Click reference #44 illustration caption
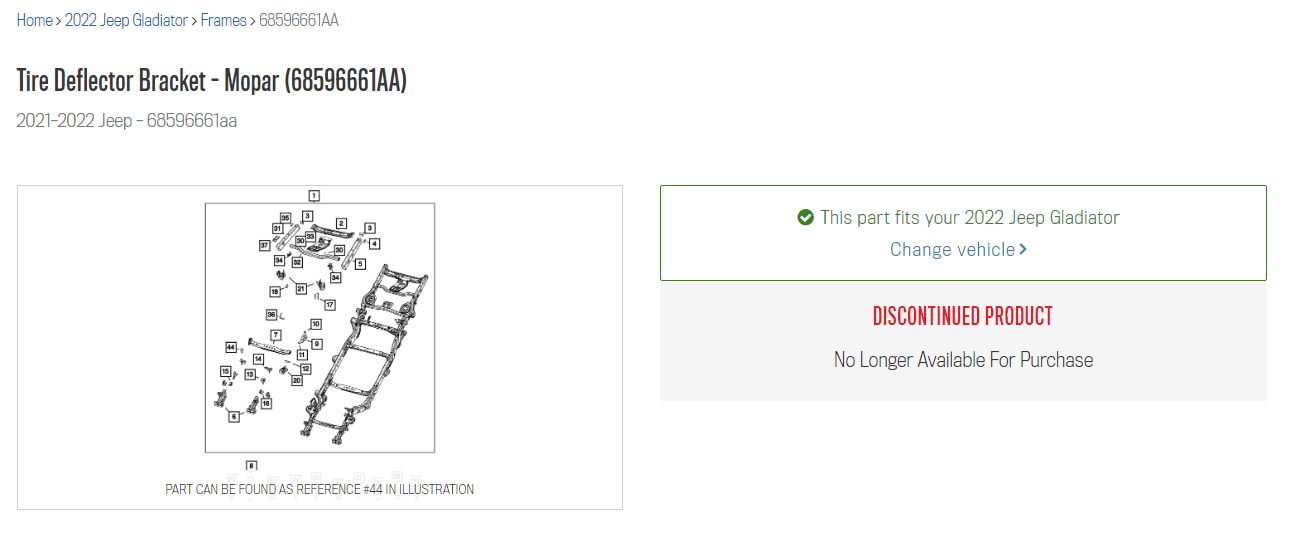 [320, 489]
